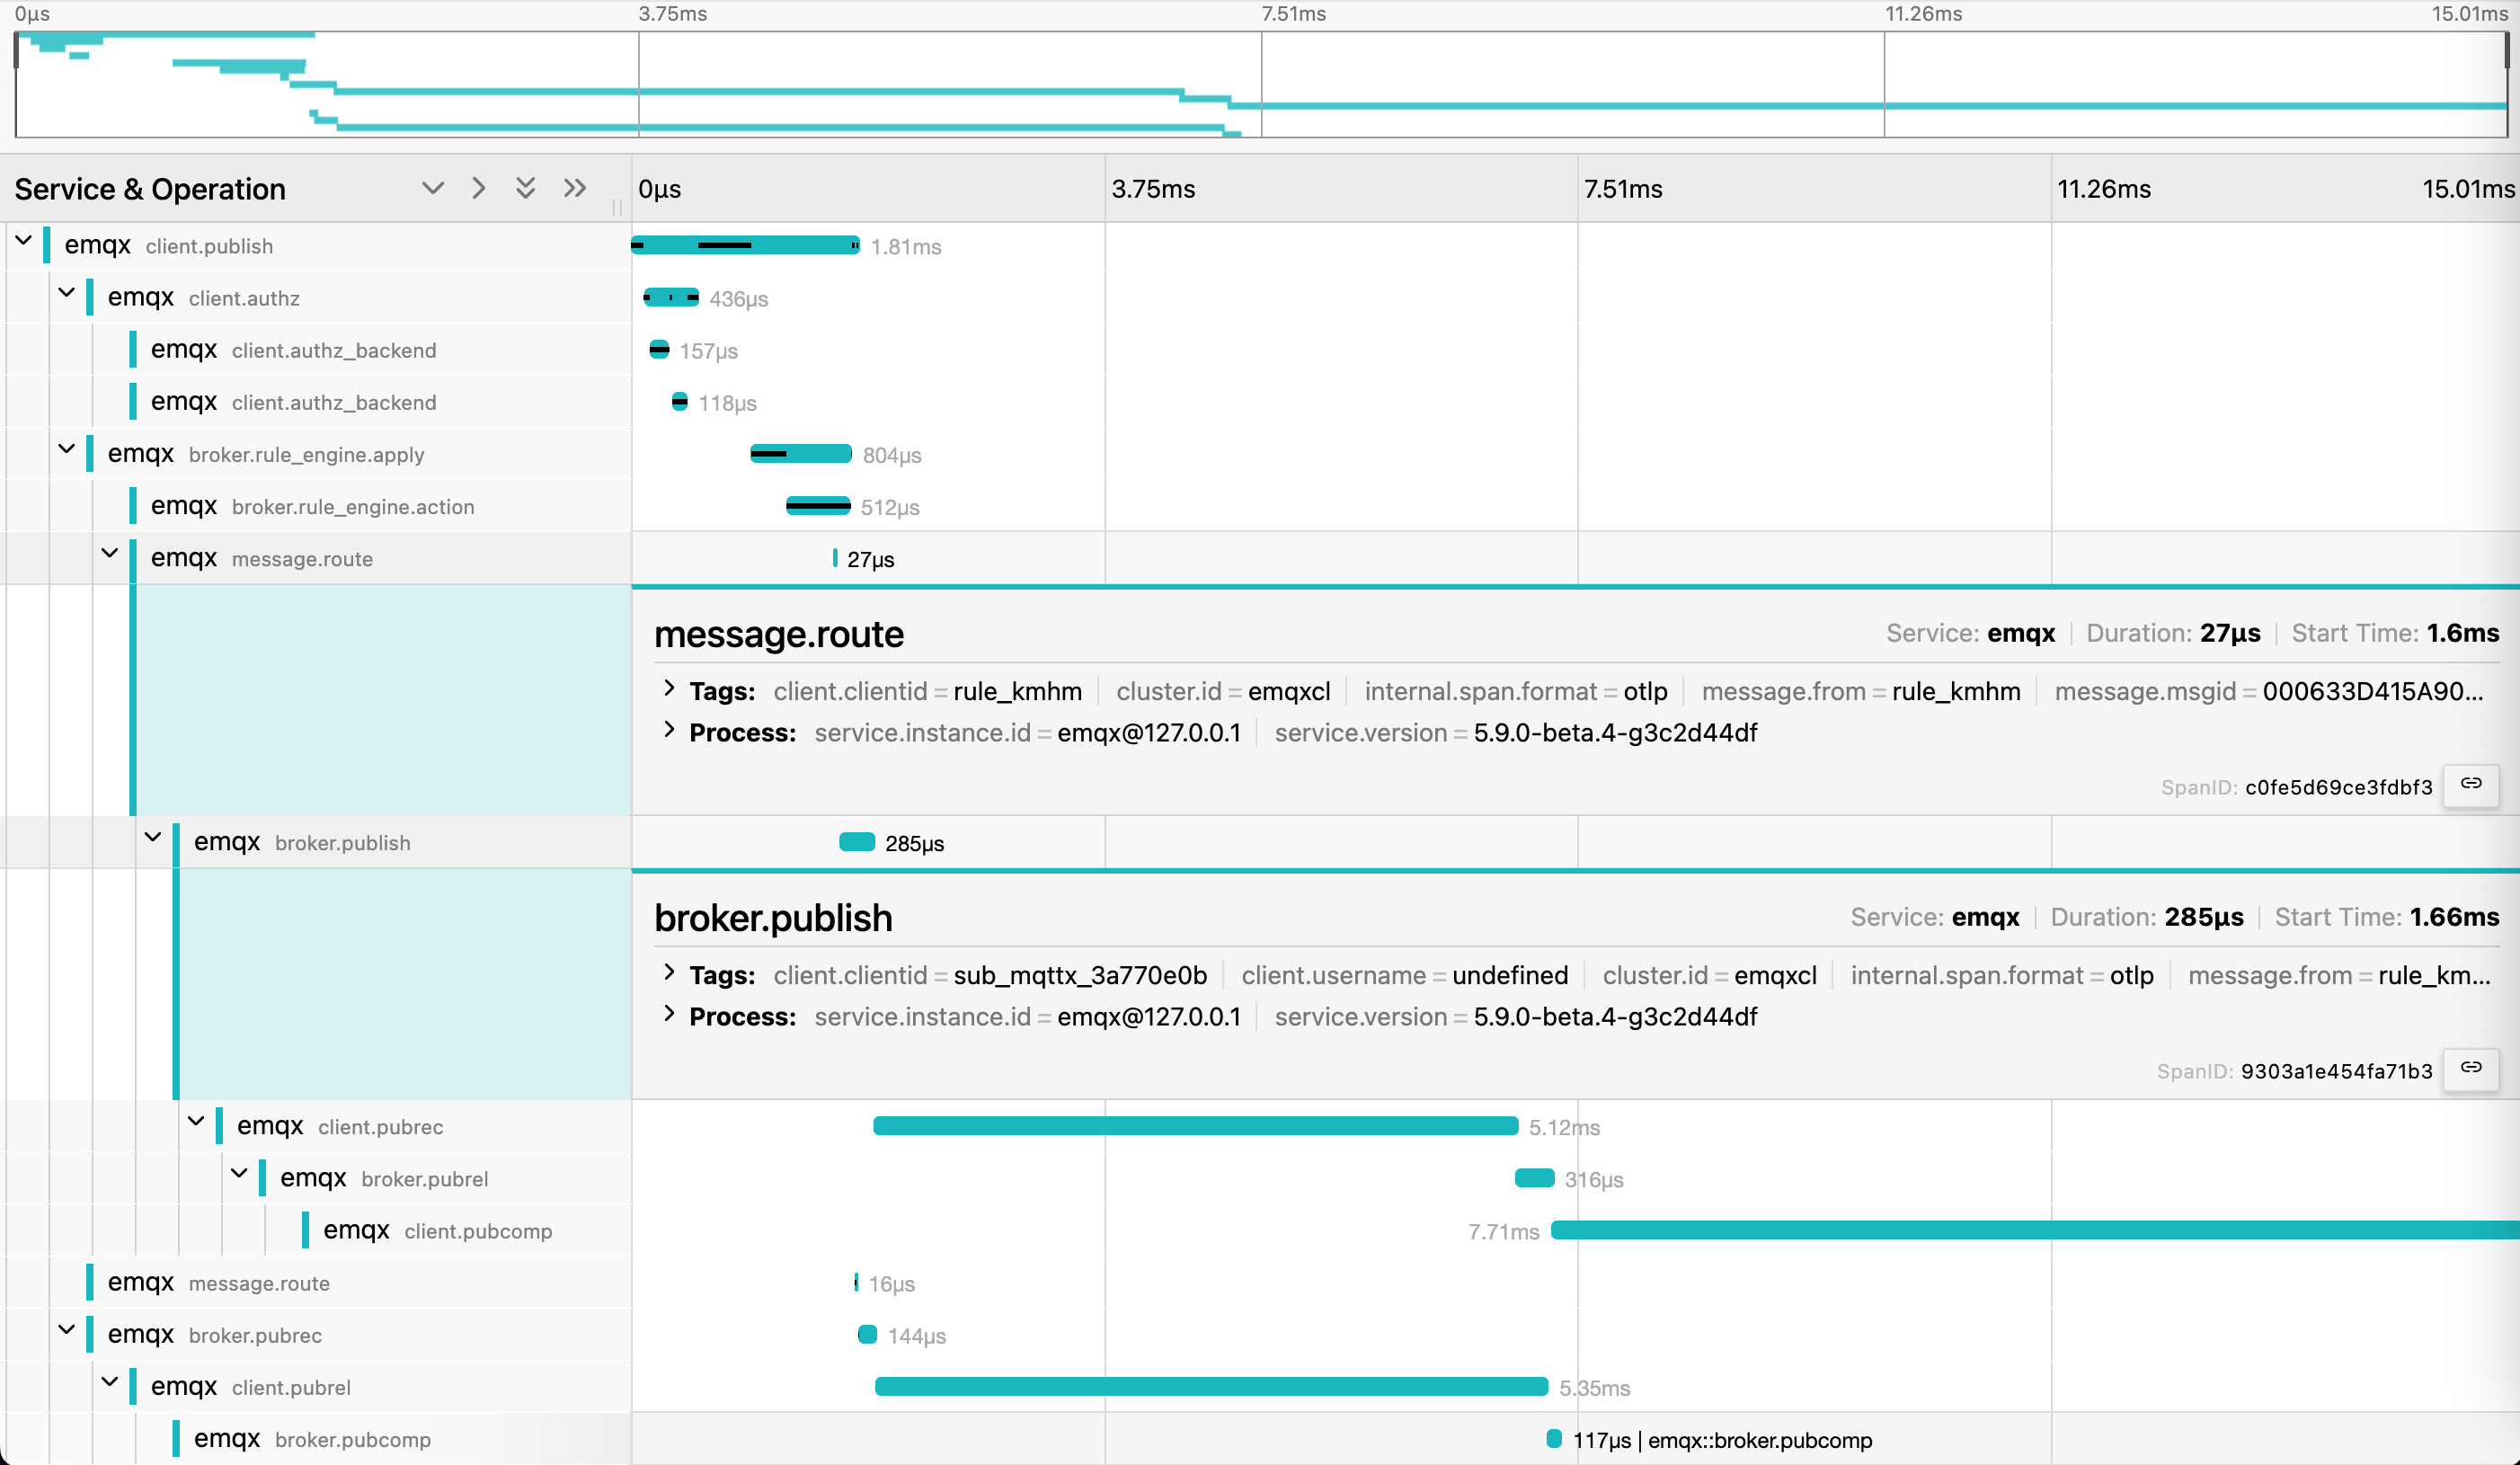Screen dimensions: 2520x1465
Task: Click the 117µs broker.pubcomp span bar
Action: pyautogui.click(x=1554, y=1439)
